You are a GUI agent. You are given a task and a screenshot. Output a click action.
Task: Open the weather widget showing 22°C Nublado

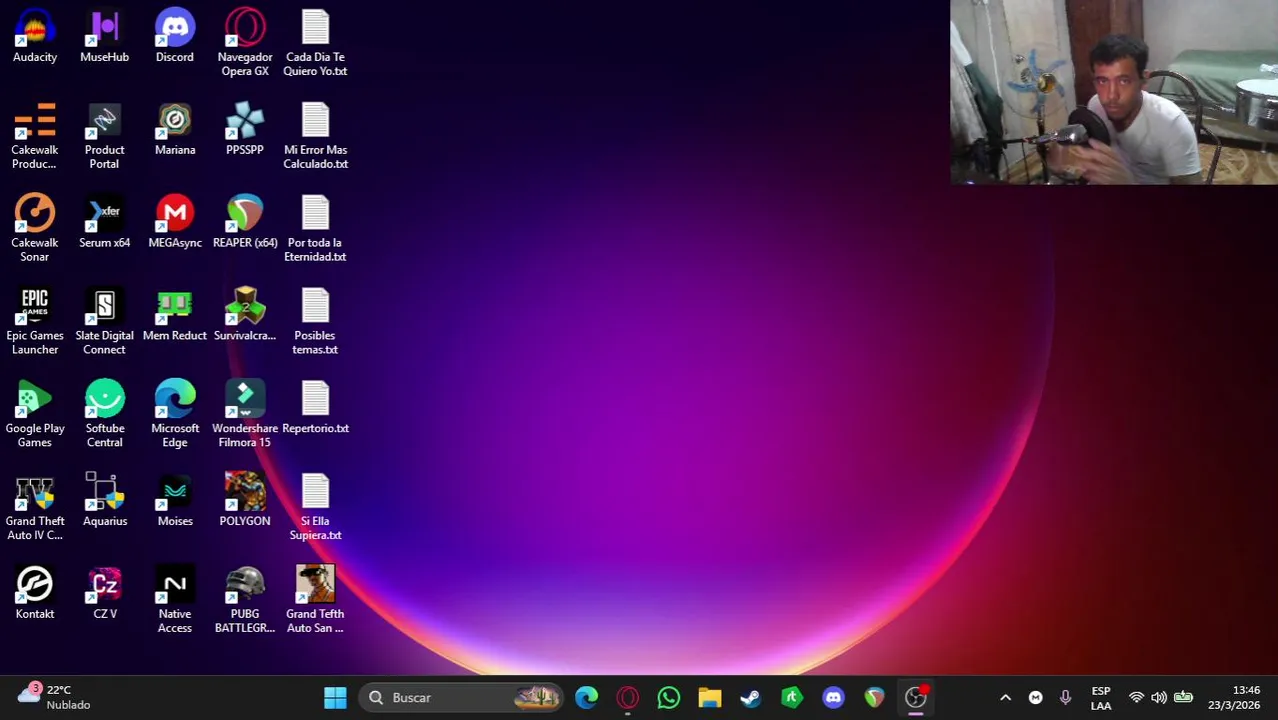tap(54, 697)
